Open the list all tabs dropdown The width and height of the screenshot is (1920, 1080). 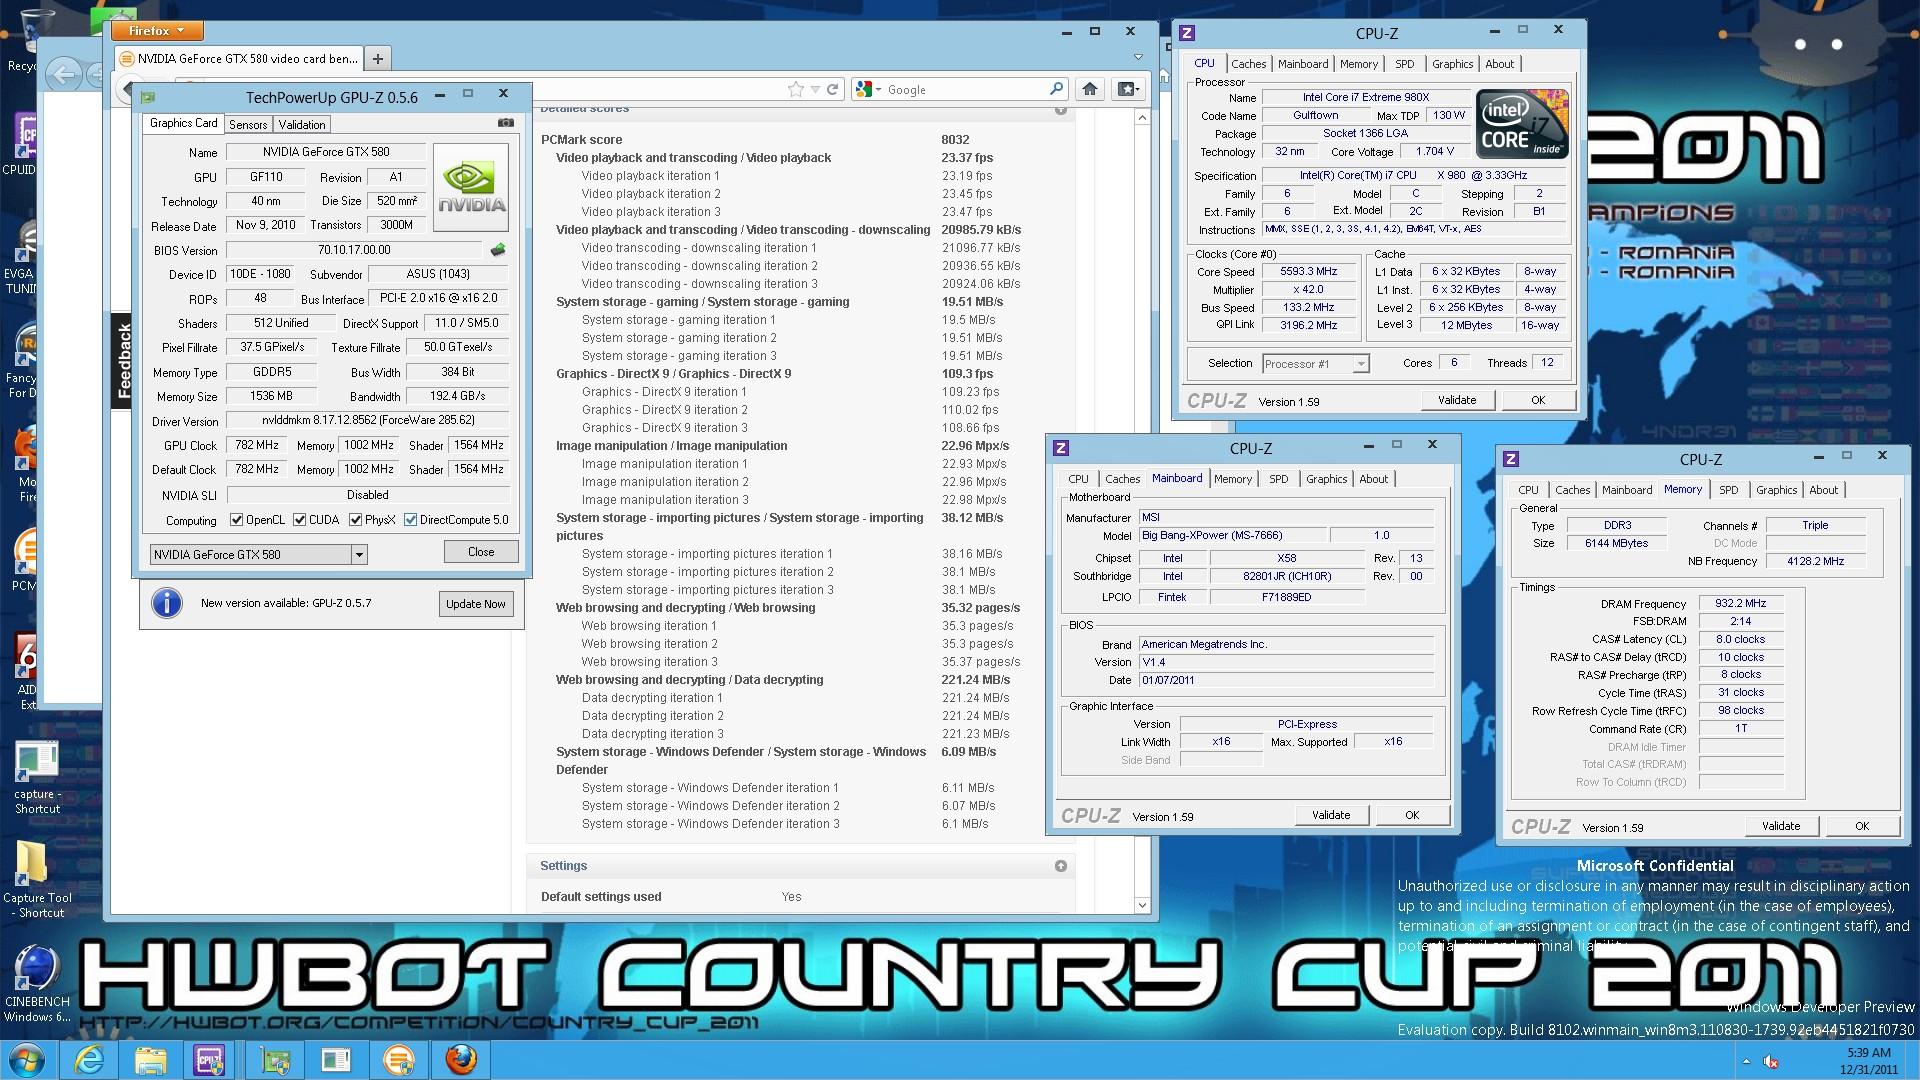tap(1138, 58)
